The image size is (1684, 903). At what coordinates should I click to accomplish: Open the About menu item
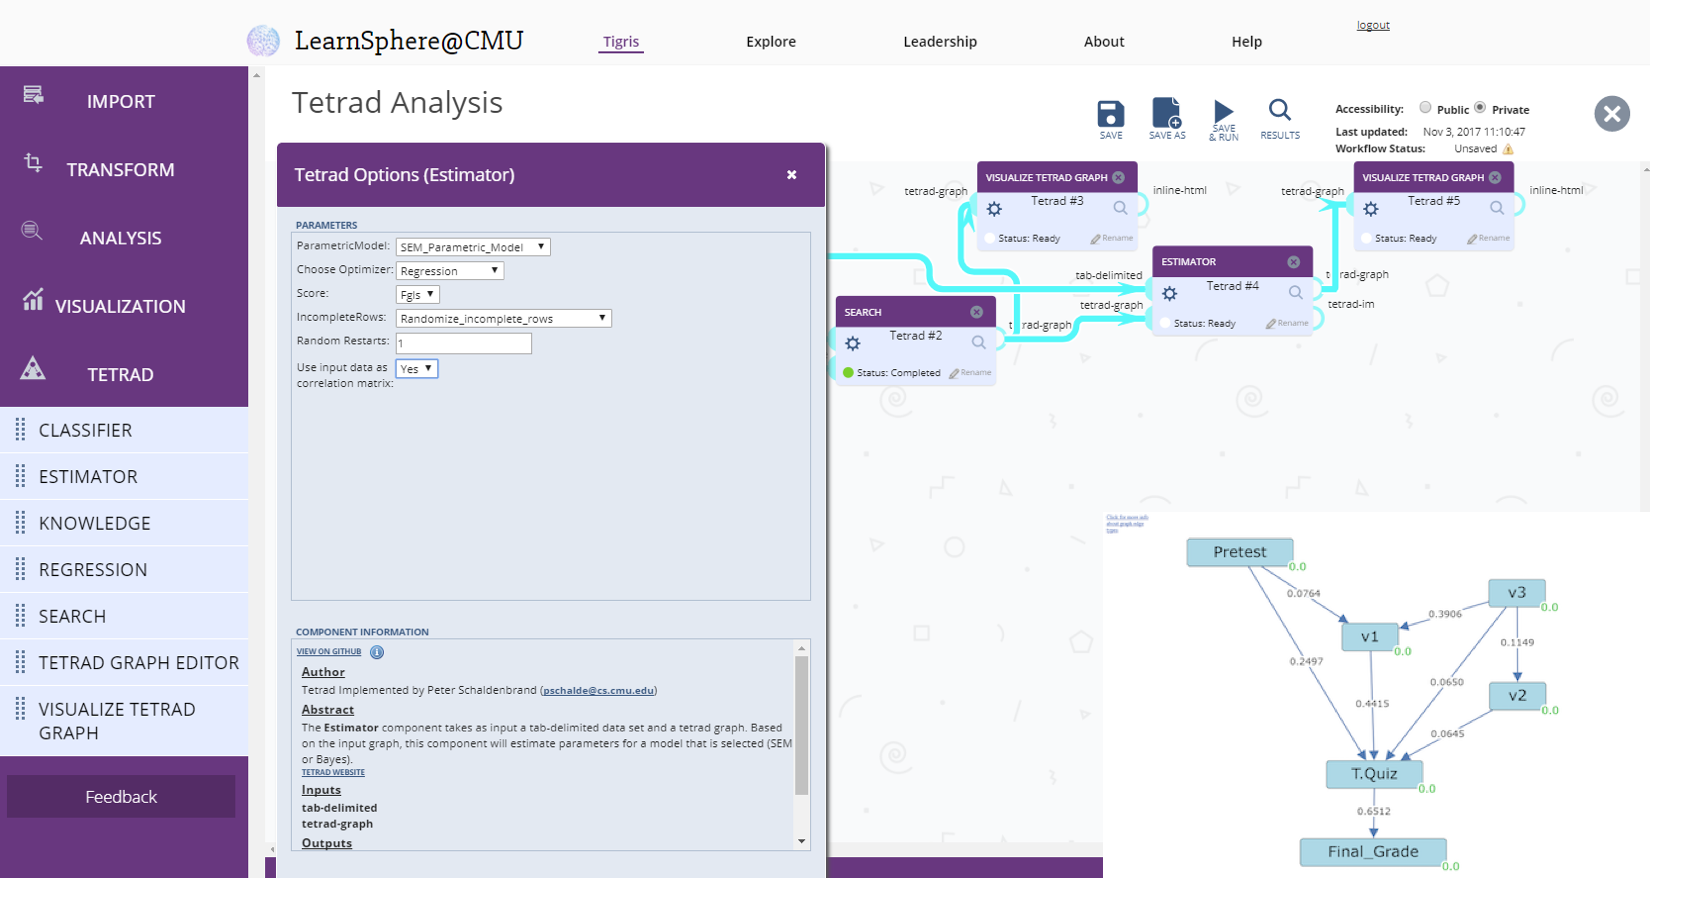click(x=1104, y=42)
